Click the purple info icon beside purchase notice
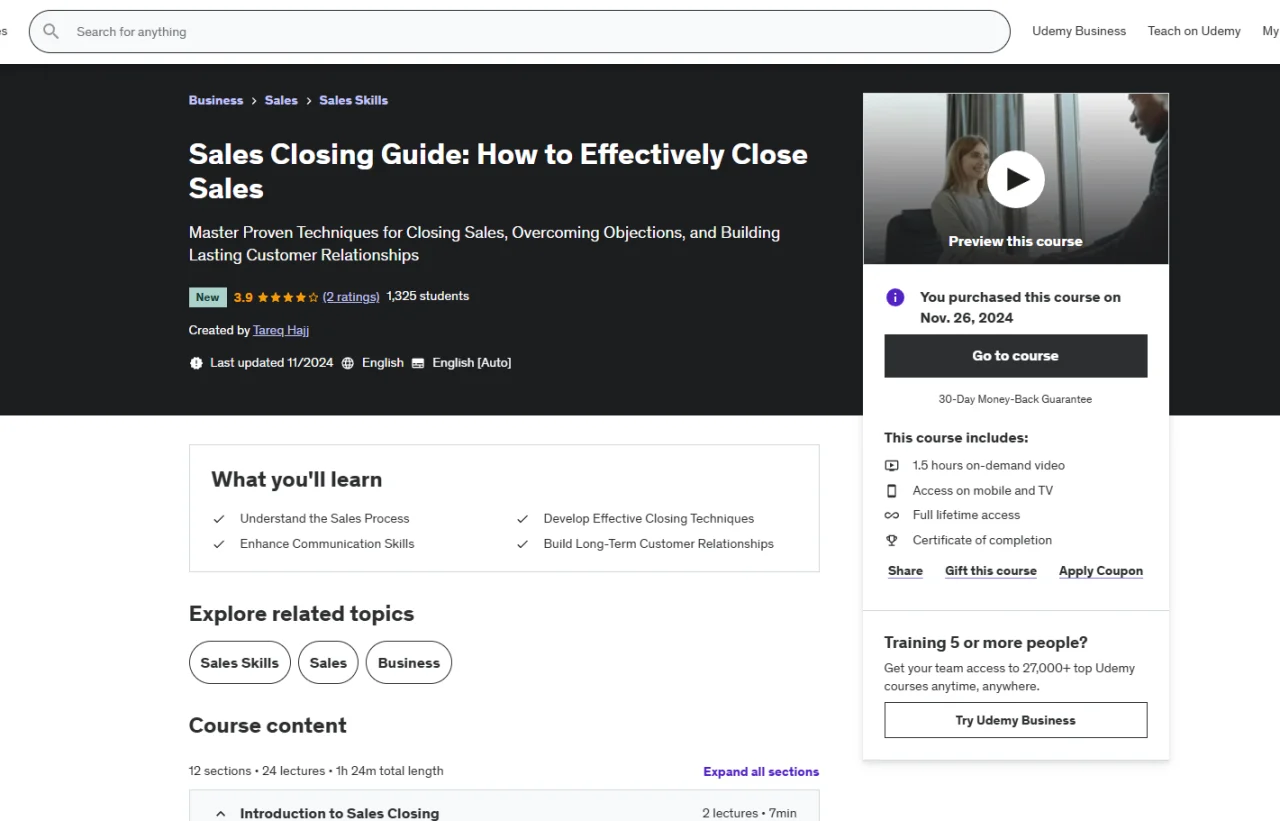 coord(895,297)
